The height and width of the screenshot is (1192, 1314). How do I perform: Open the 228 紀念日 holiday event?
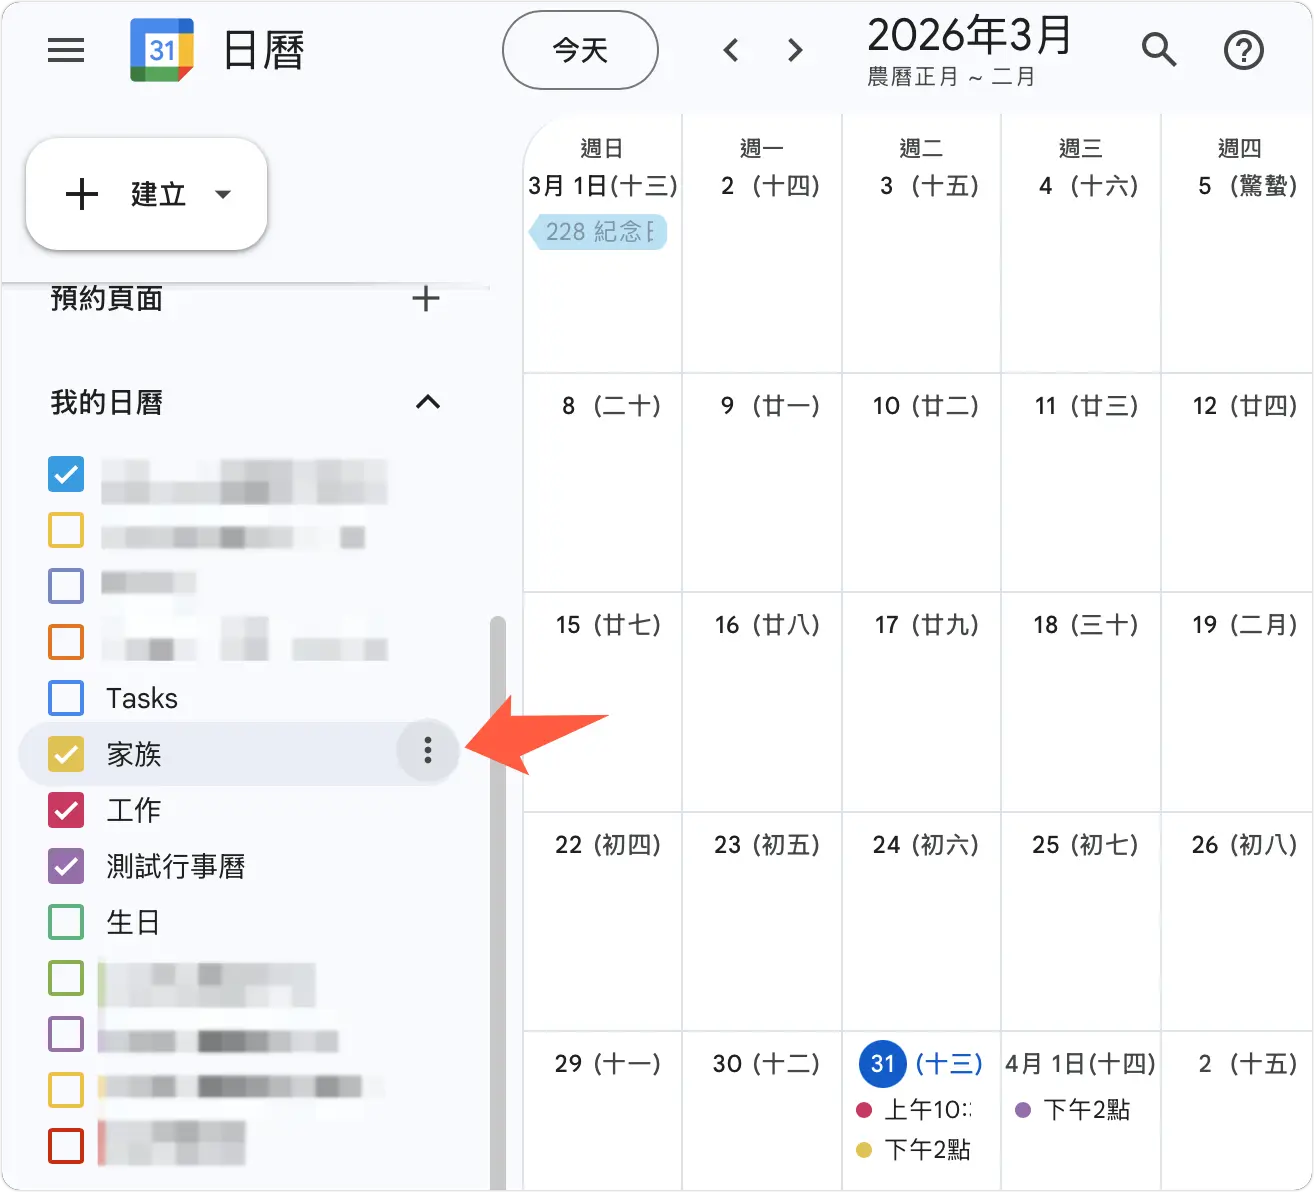[598, 232]
